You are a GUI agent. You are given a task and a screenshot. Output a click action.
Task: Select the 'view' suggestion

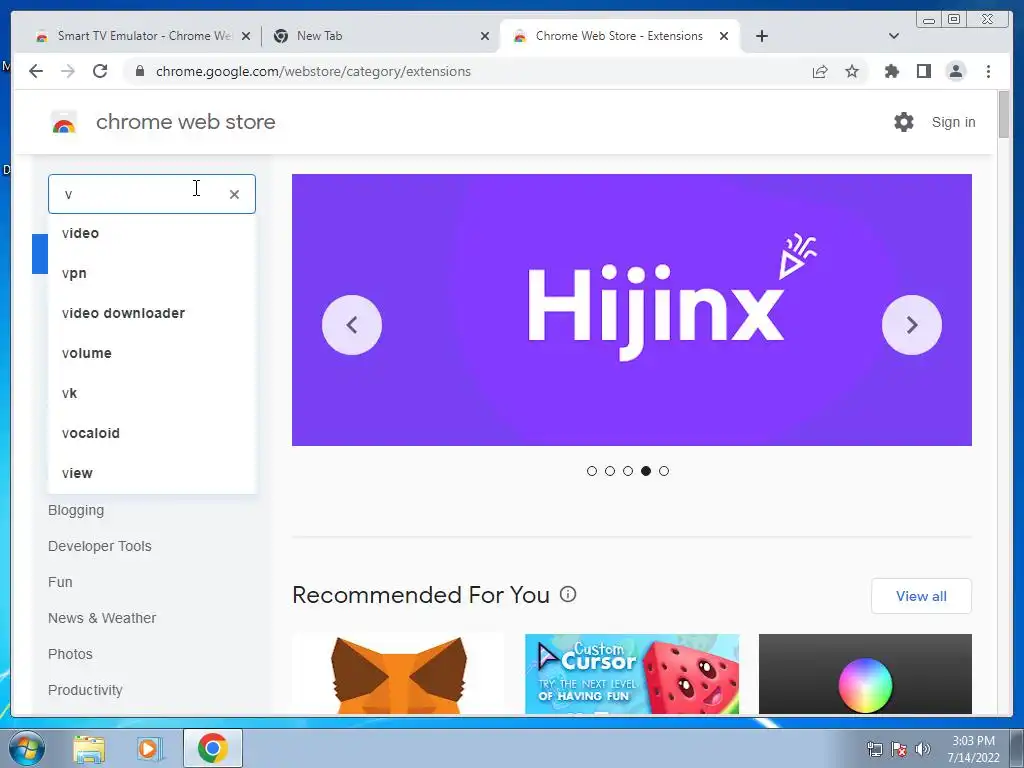coord(152,473)
